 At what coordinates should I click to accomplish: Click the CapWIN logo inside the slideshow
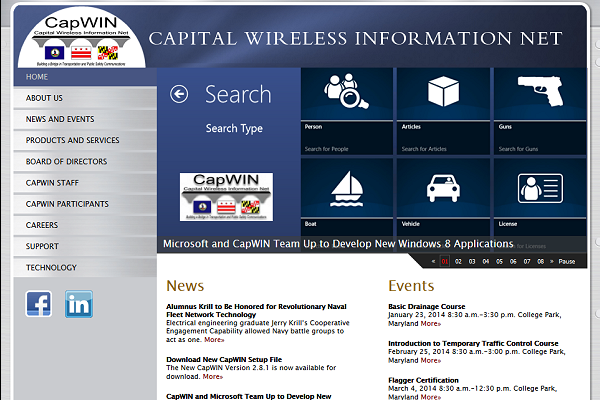point(227,197)
